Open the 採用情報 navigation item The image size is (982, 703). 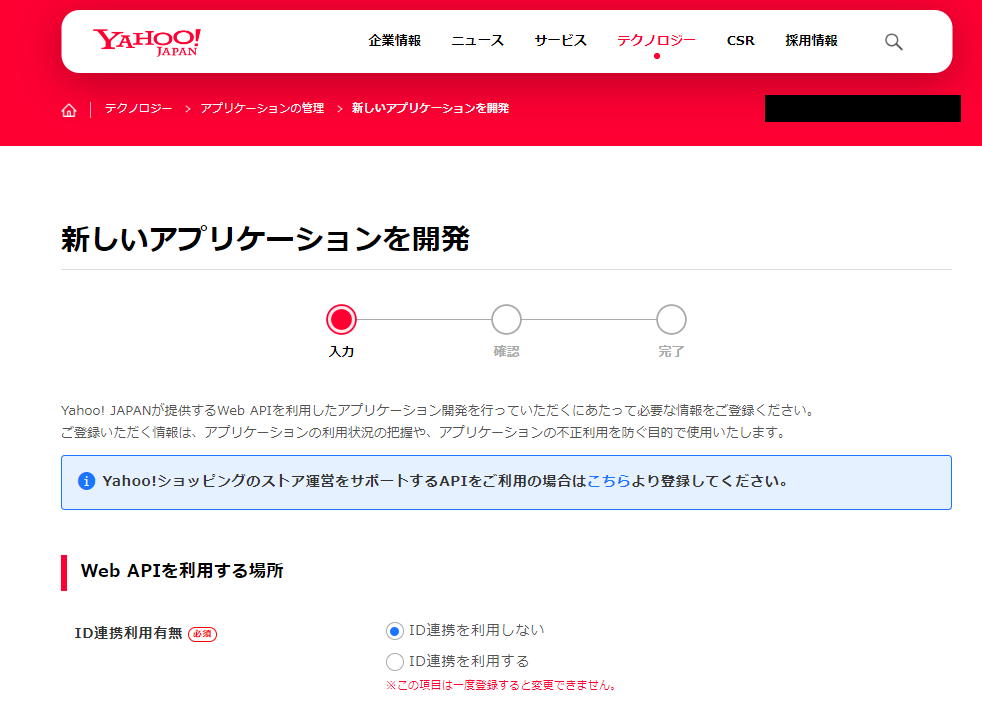(x=810, y=41)
